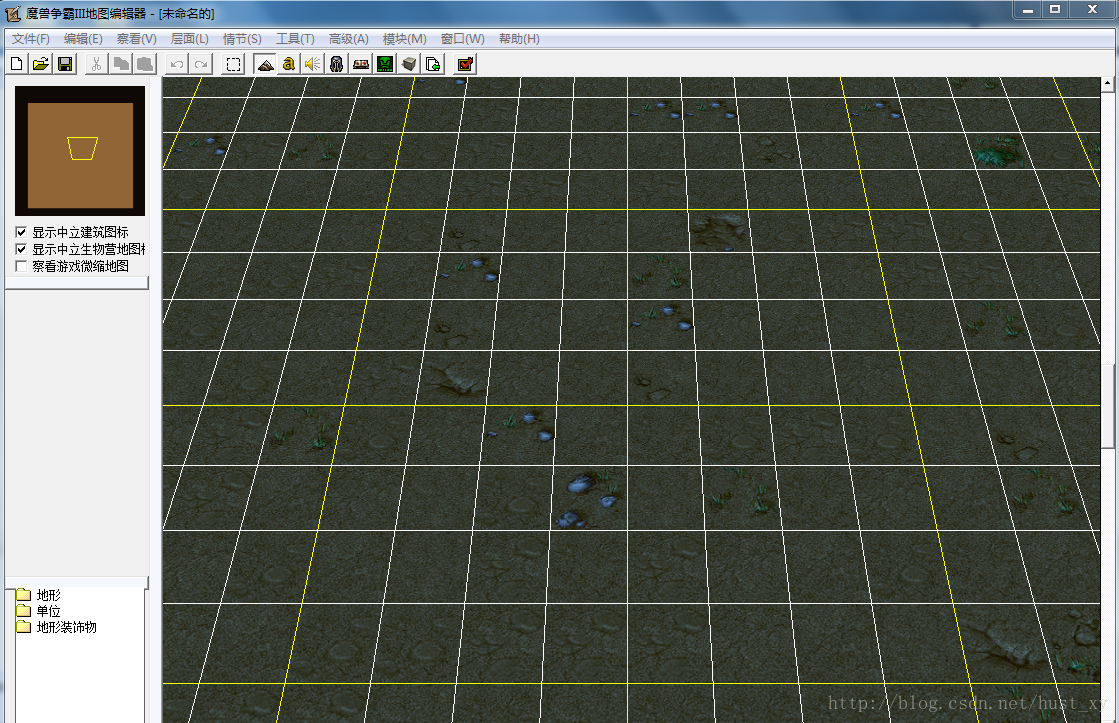1119x723 pixels.
Task: Open the 编辑(E) menu
Action: click(83, 39)
